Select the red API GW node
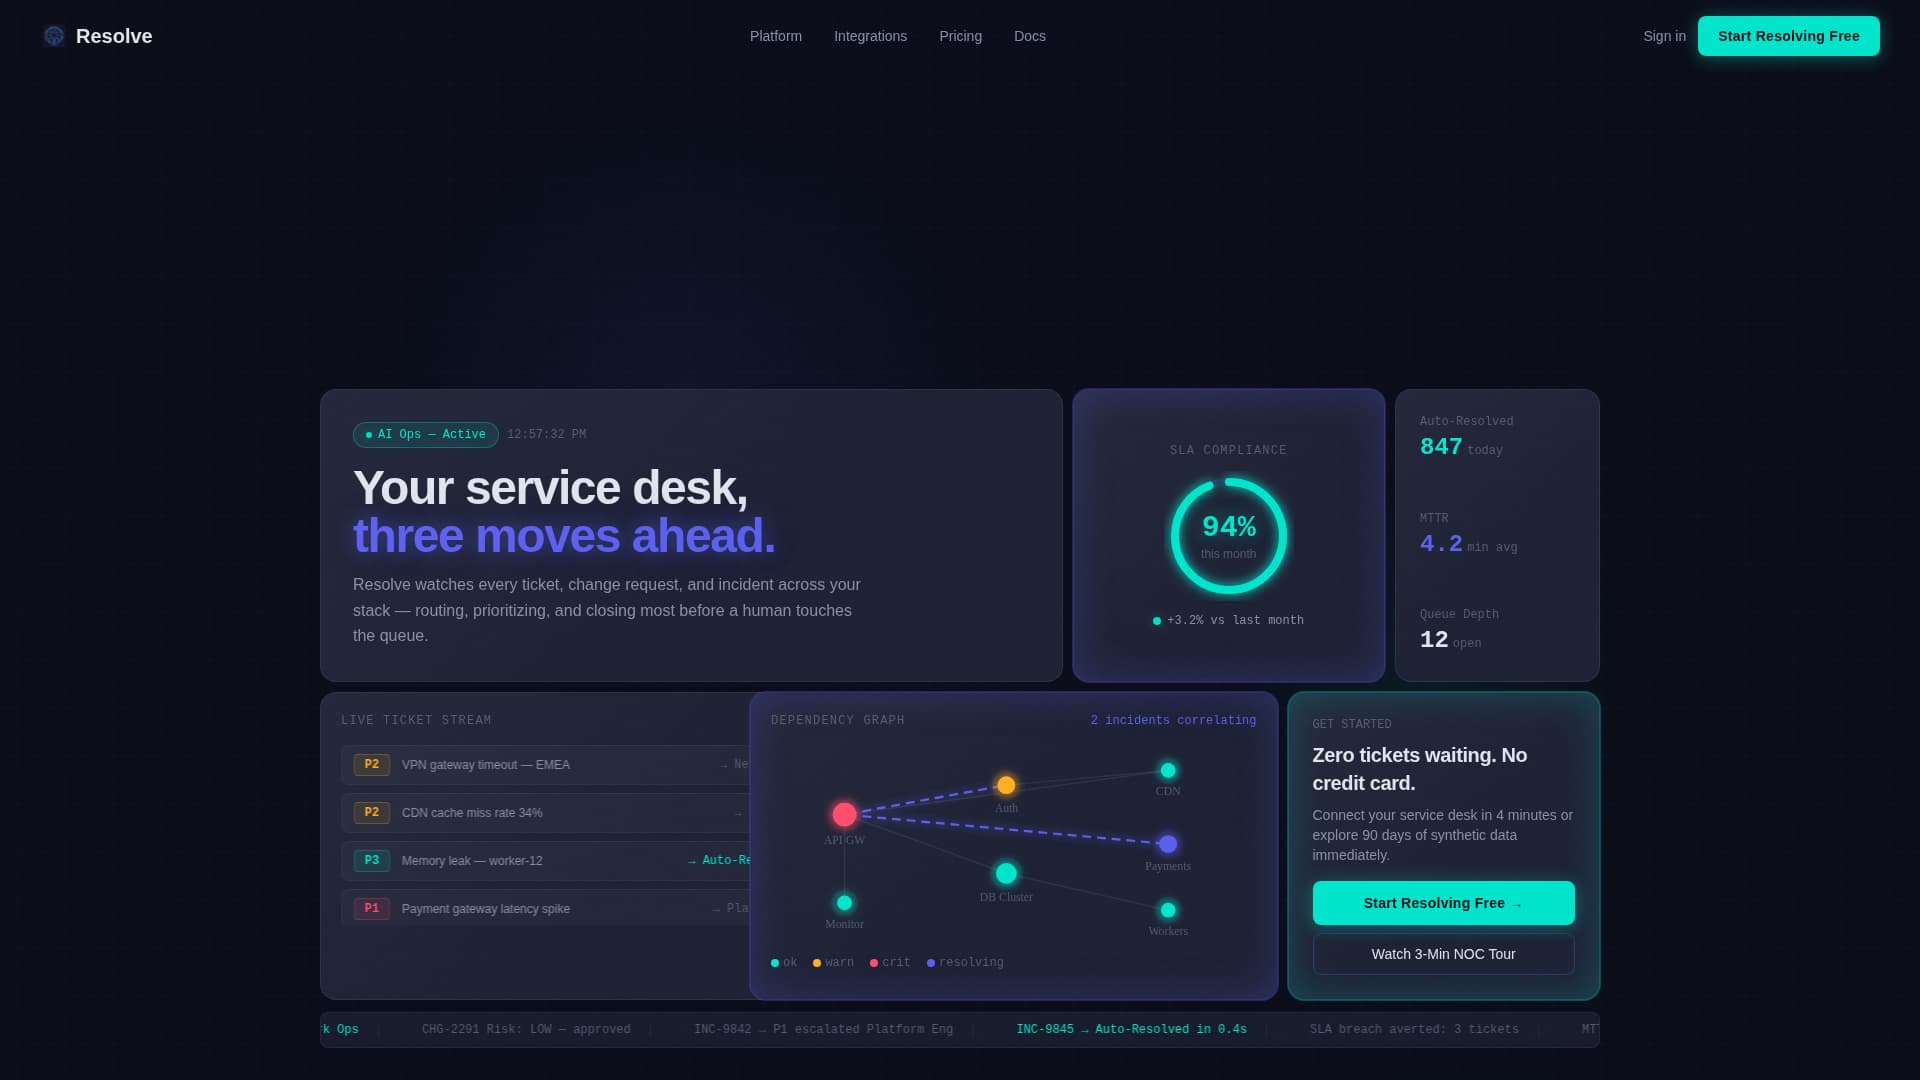 844,814
